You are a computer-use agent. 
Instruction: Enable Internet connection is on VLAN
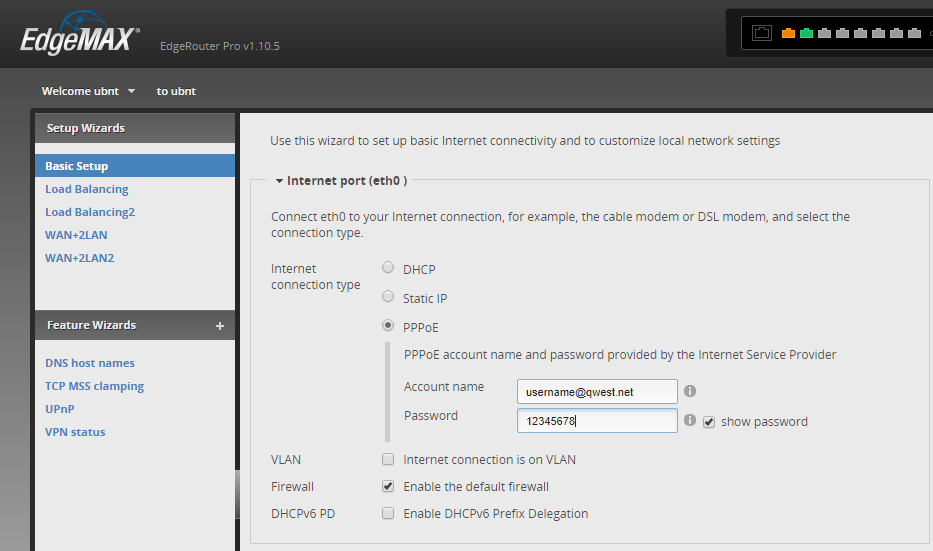tap(388, 459)
